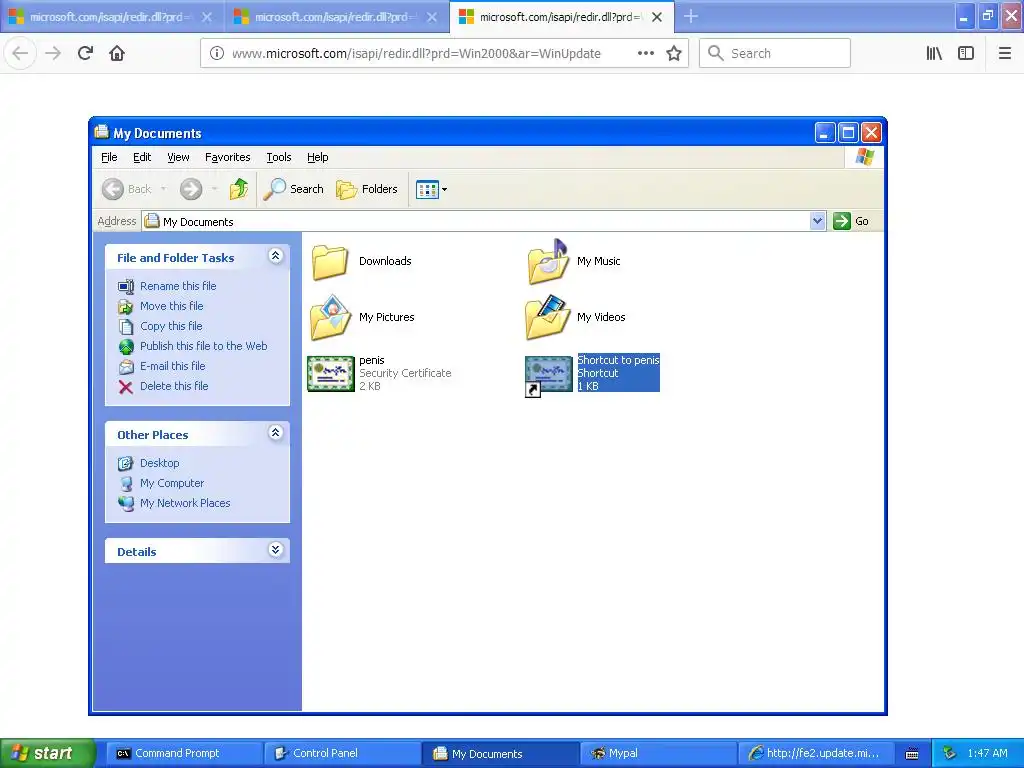Select the My Music folder

pyautogui.click(x=573, y=261)
